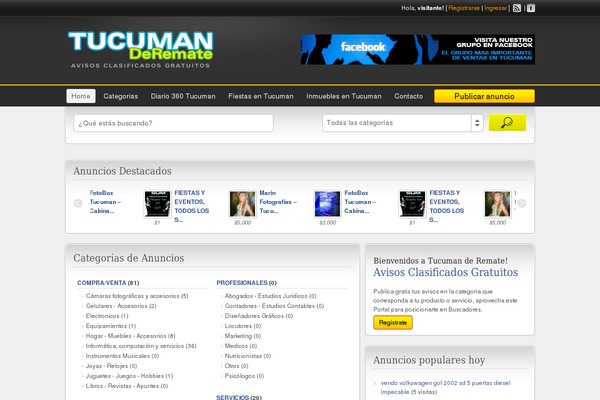The height and width of the screenshot is (400, 600).
Task: Open Inmuebles en Tucuman menu item
Action: [x=344, y=96]
